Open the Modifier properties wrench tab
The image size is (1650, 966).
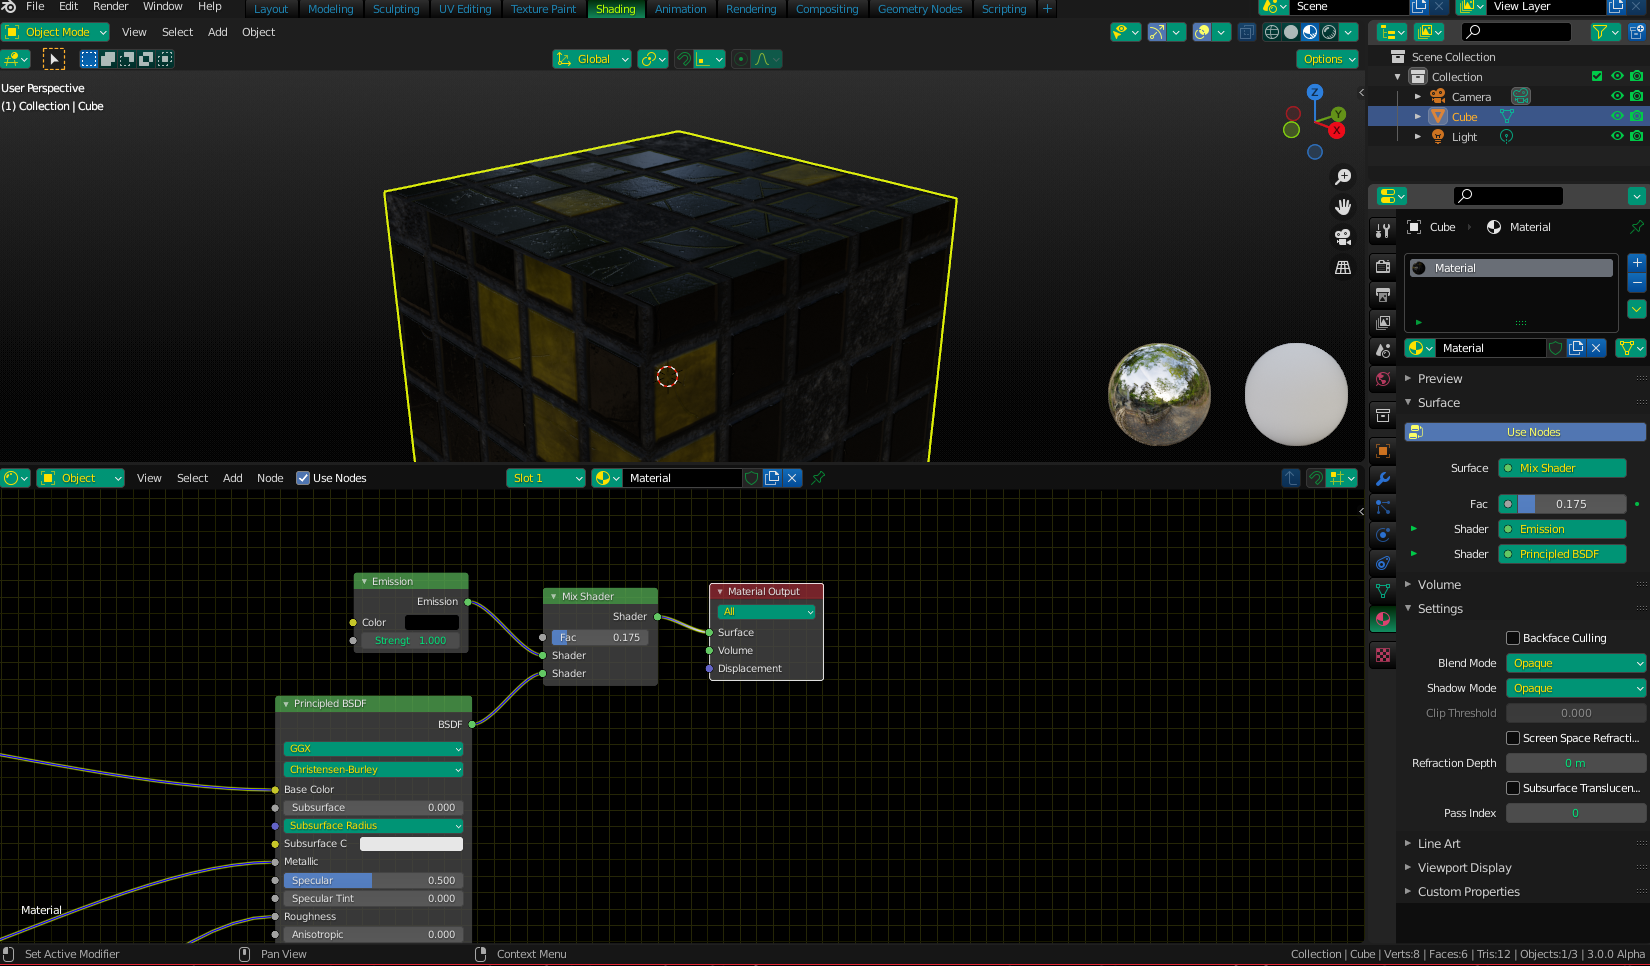click(1383, 479)
